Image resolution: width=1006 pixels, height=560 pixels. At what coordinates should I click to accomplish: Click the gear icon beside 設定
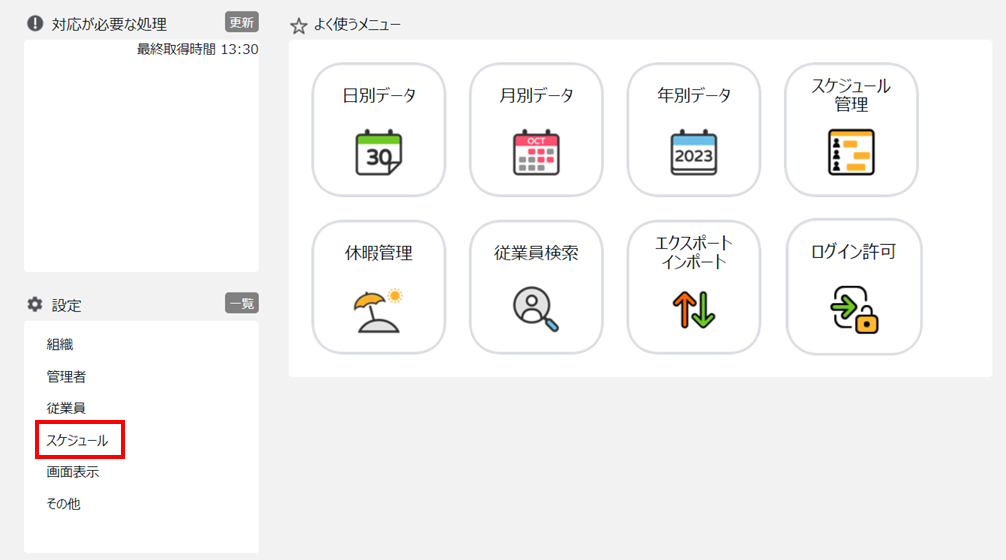click(x=35, y=304)
